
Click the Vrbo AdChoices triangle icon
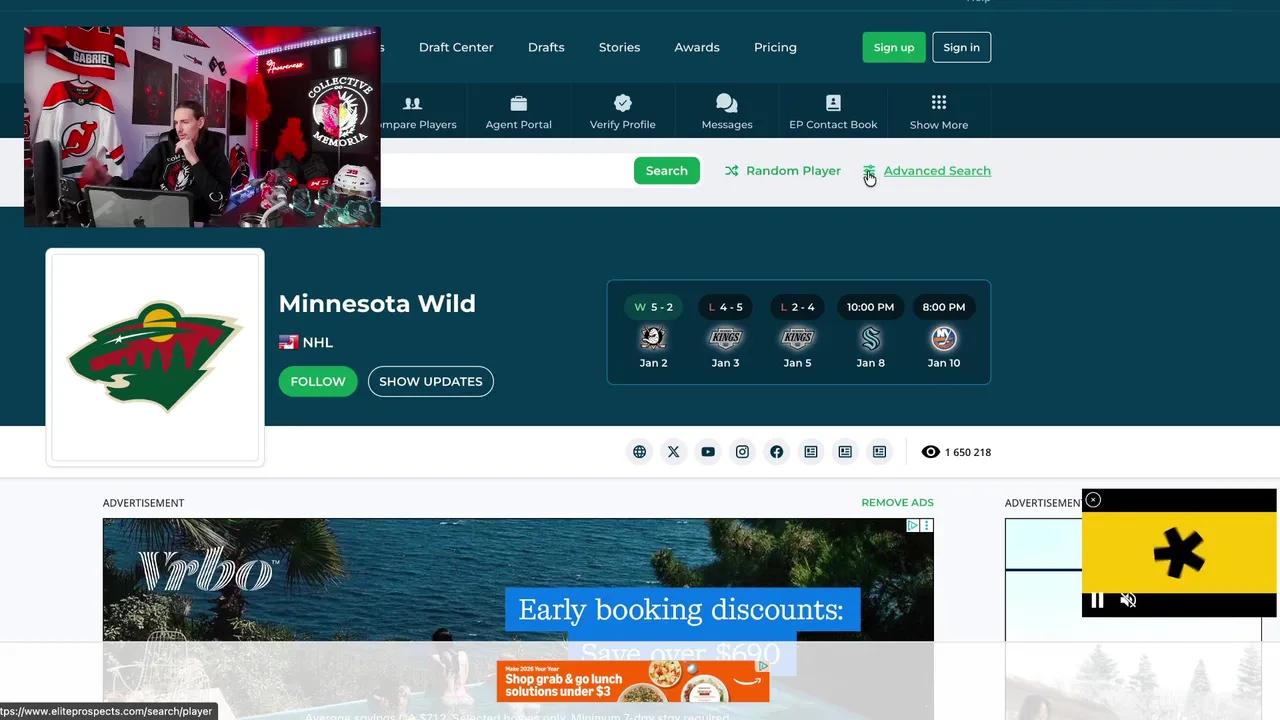pyautogui.click(x=913, y=525)
